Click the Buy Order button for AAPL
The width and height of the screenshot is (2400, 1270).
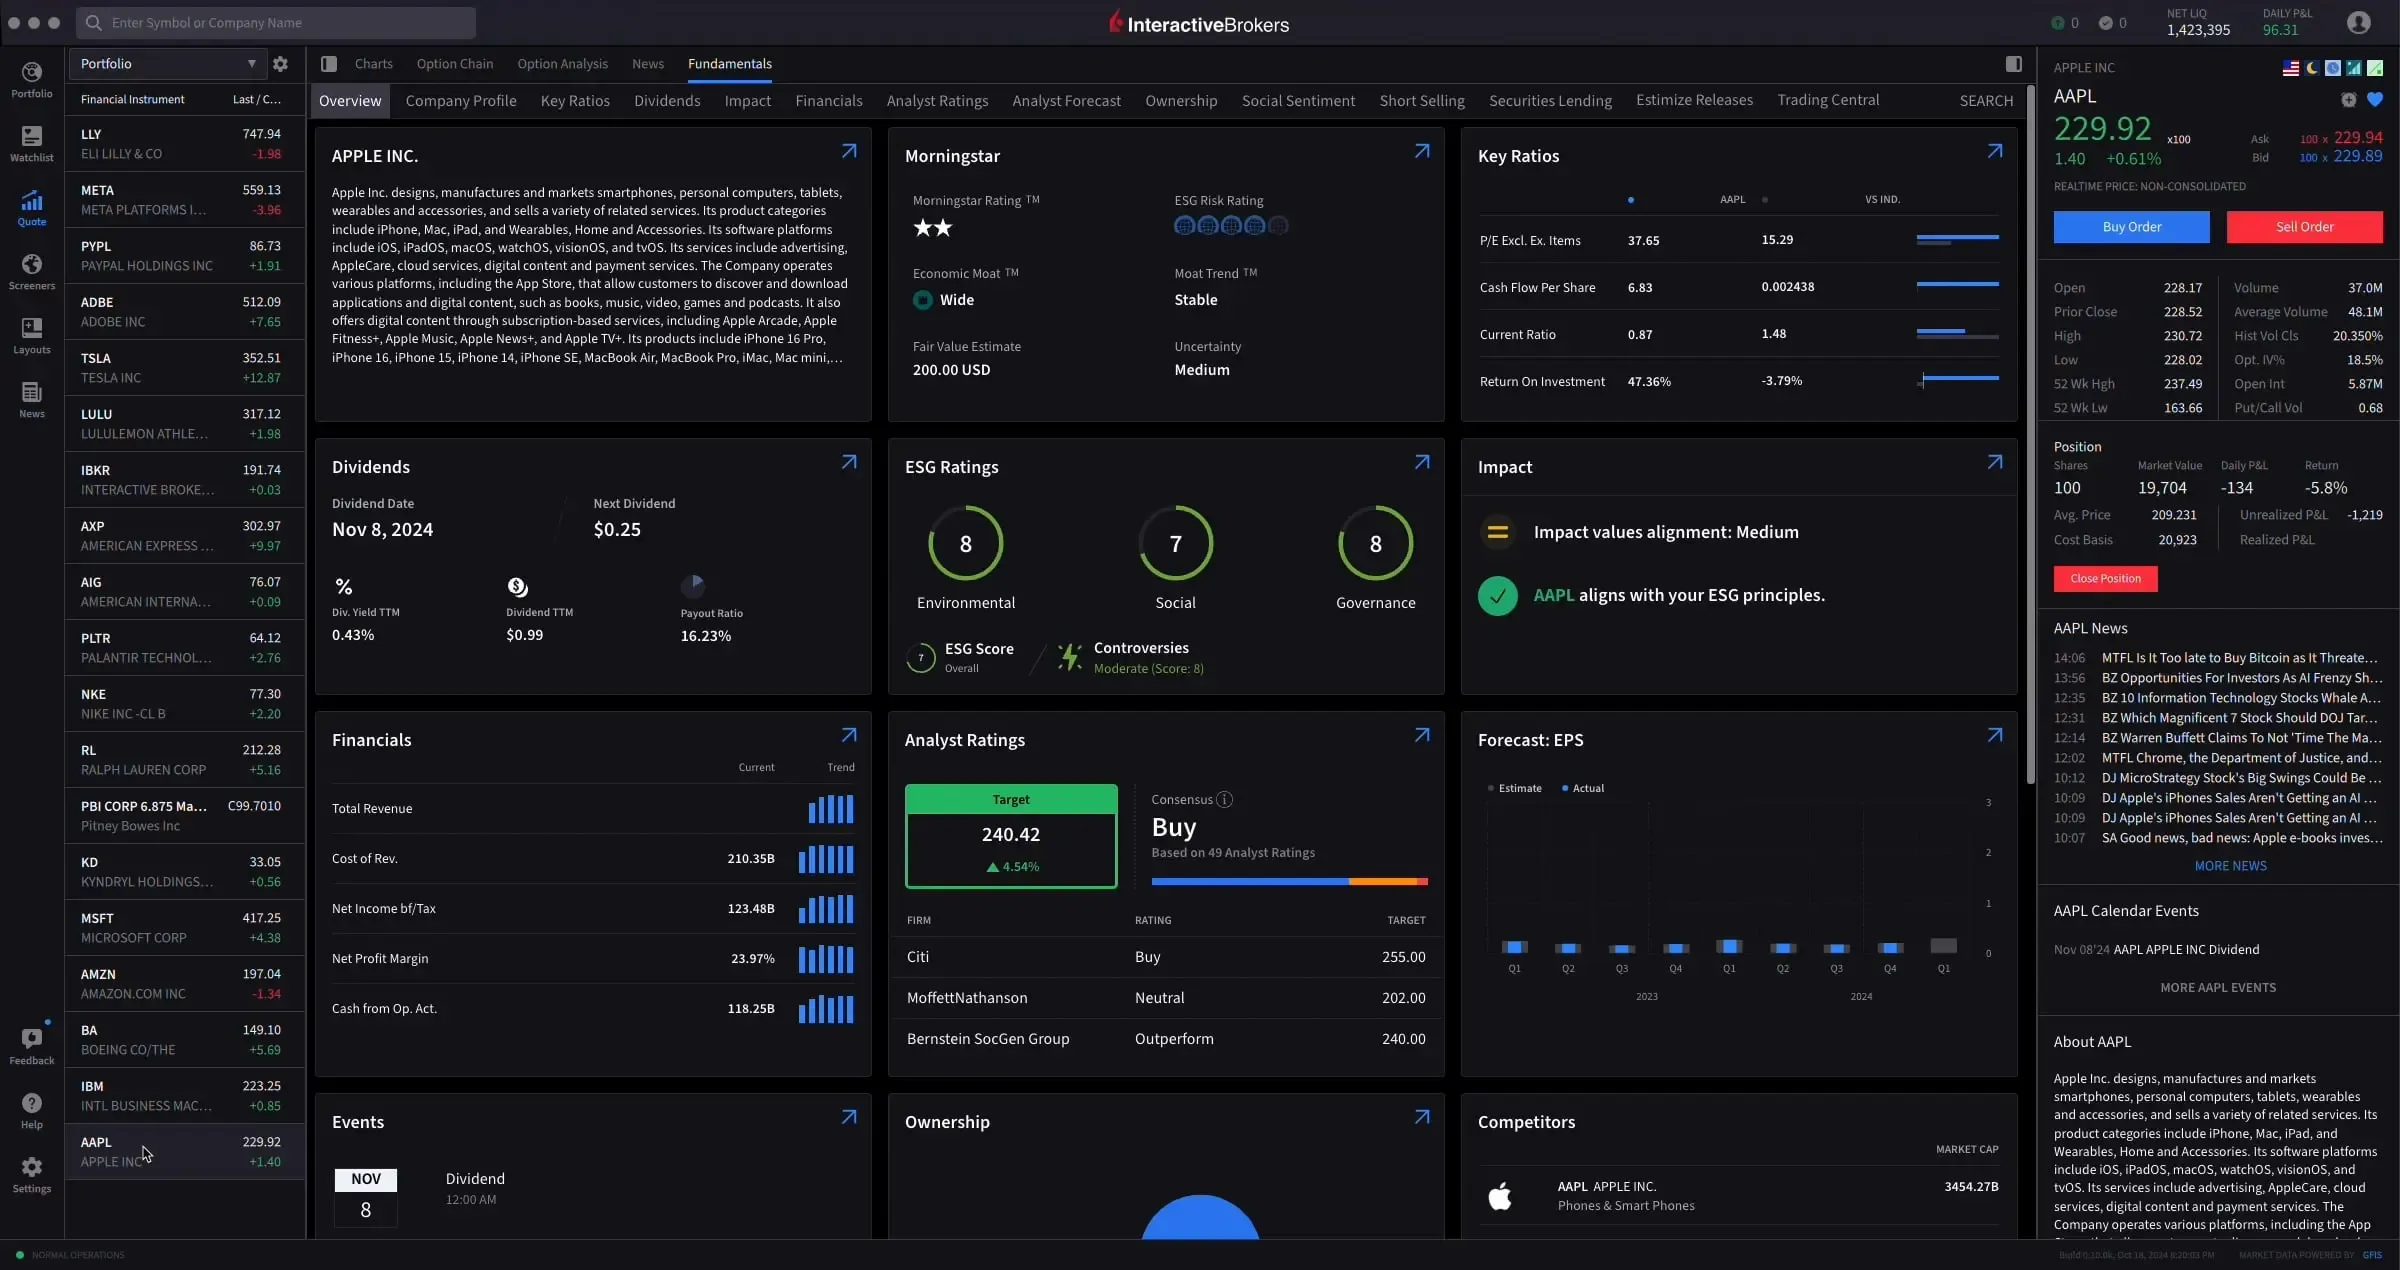pos(2132,227)
